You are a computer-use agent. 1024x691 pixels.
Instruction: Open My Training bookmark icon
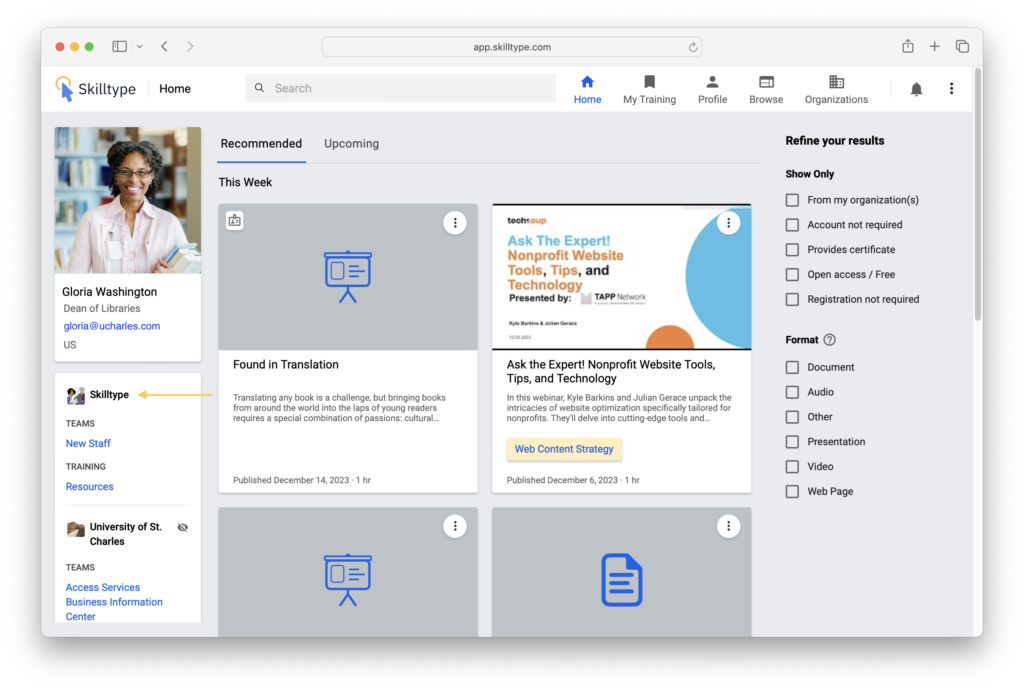(649, 82)
